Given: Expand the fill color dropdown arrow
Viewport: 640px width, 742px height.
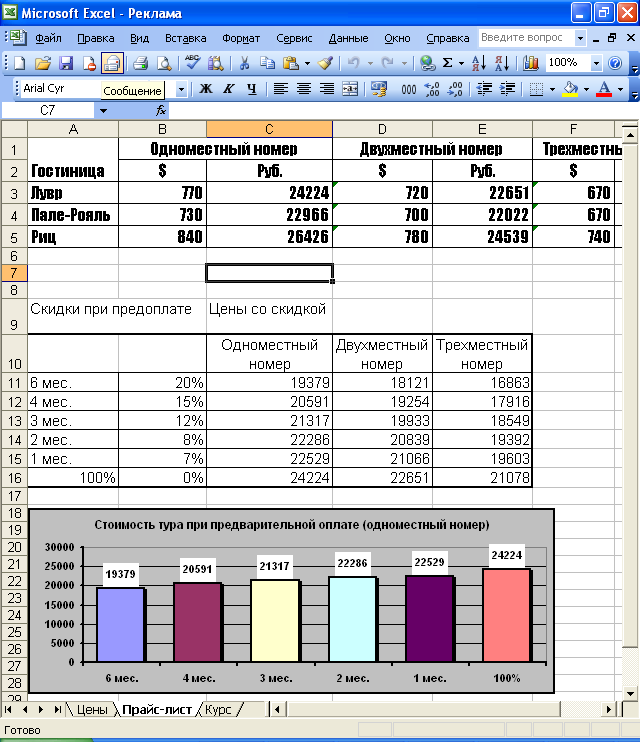Looking at the screenshot, I should [586, 88].
